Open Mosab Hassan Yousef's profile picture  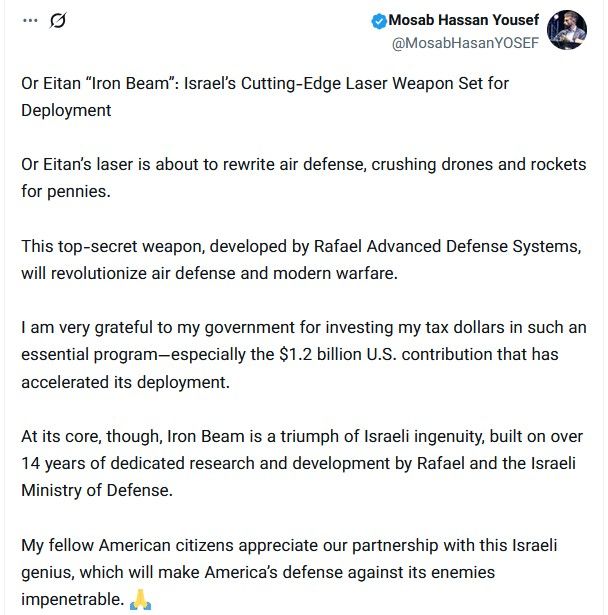click(x=567, y=30)
